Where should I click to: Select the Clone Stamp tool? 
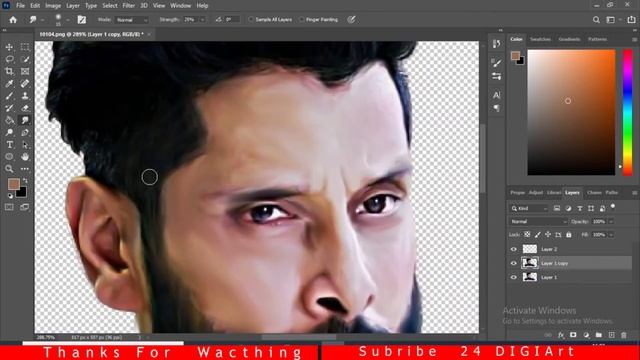(x=25, y=96)
